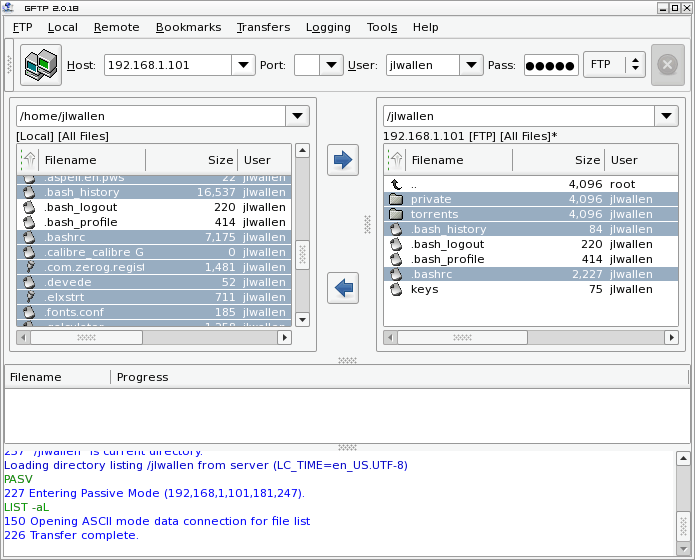
Task: Click the remote parent directory icon
Action: [396, 184]
